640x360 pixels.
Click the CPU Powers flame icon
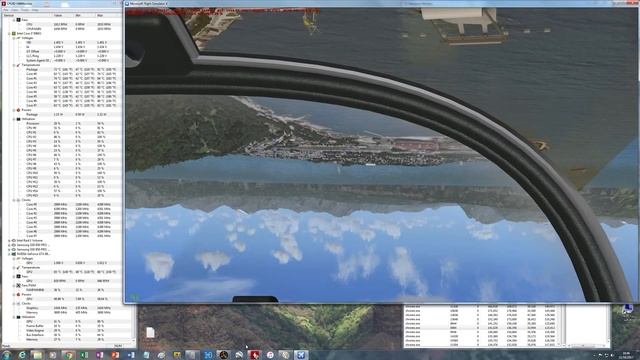click(x=18, y=110)
